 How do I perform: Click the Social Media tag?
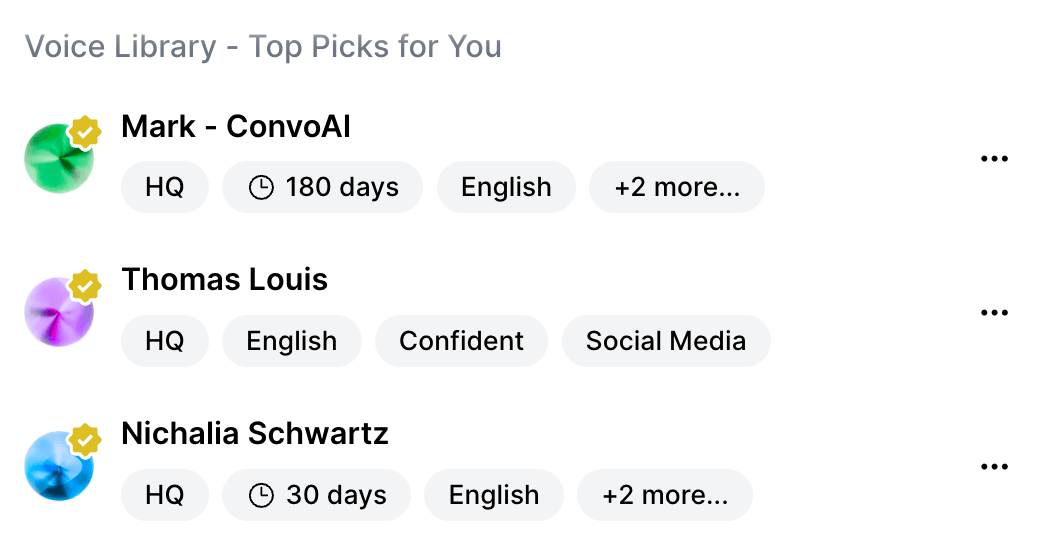tap(666, 341)
